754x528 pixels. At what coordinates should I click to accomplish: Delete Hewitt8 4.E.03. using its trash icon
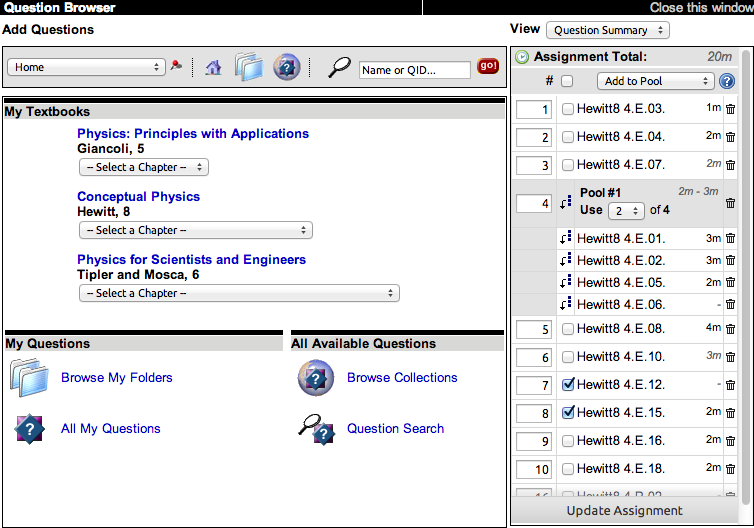click(730, 109)
